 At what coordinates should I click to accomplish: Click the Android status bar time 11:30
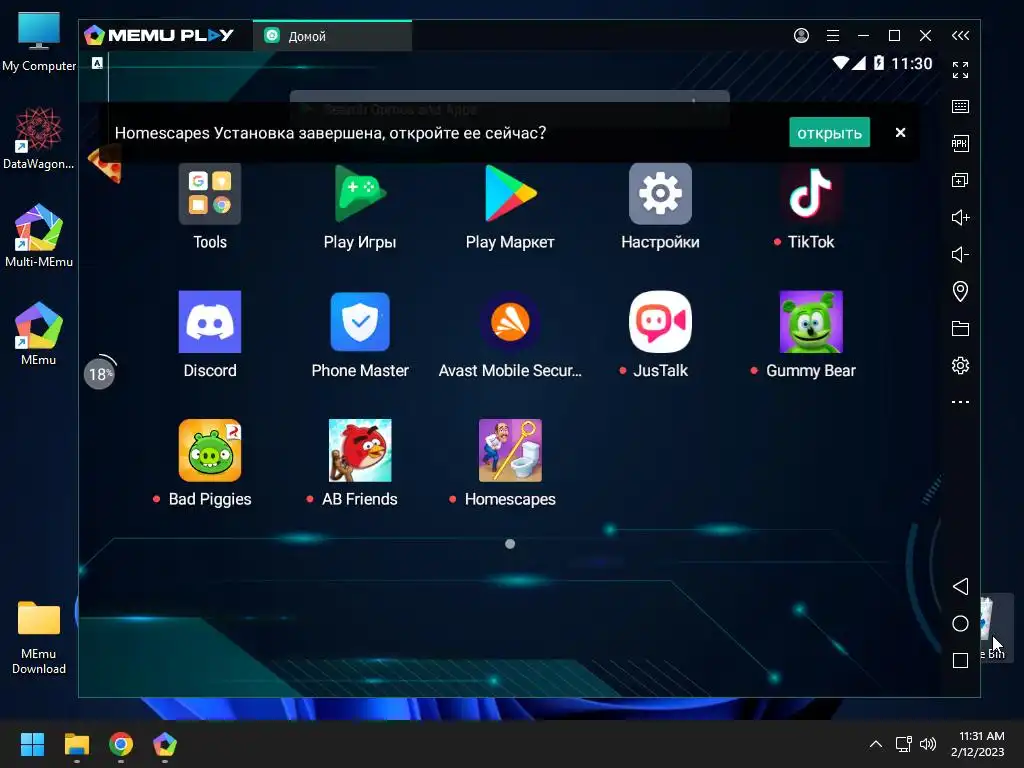click(912, 63)
